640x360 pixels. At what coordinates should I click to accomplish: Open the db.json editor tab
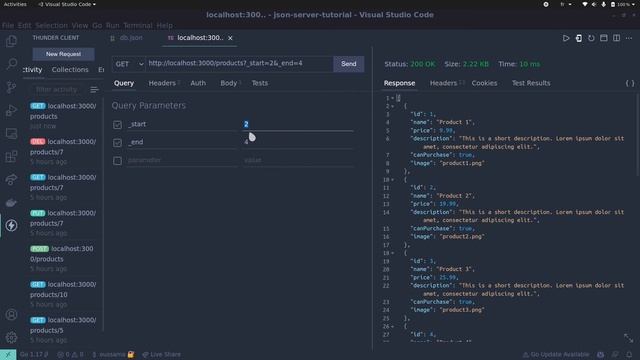(x=131, y=38)
